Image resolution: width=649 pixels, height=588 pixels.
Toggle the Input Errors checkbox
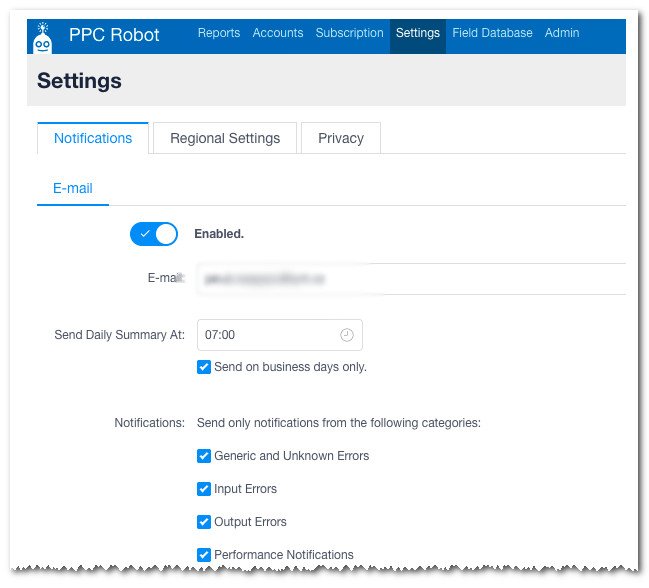tap(204, 489)
